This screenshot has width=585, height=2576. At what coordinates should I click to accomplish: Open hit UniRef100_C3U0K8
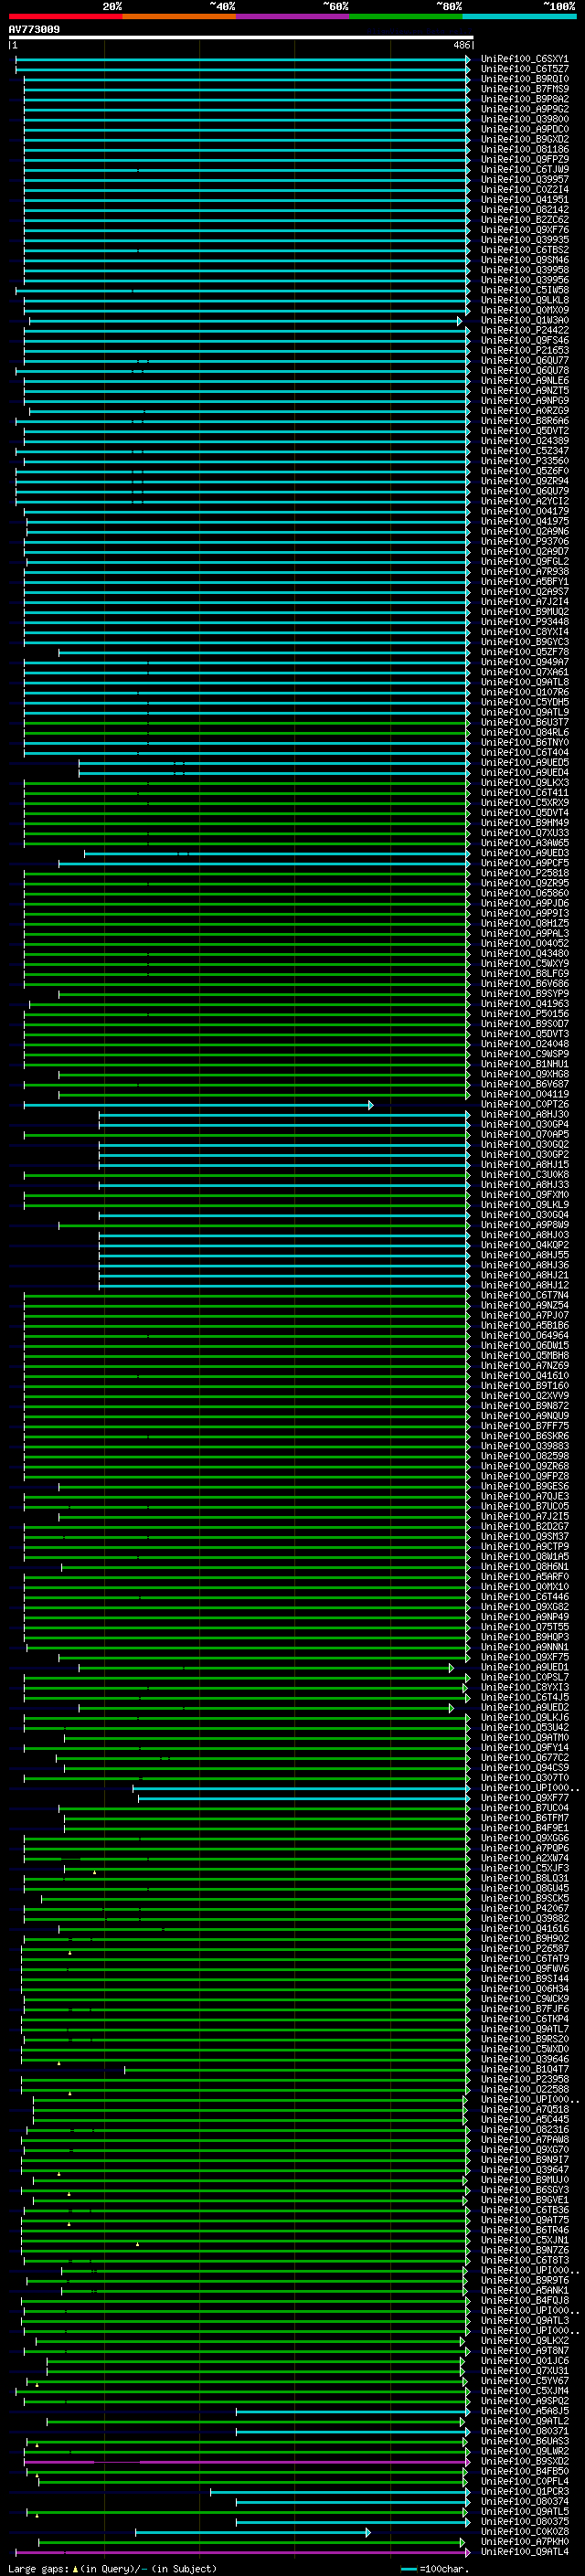tap(524, 1175)
